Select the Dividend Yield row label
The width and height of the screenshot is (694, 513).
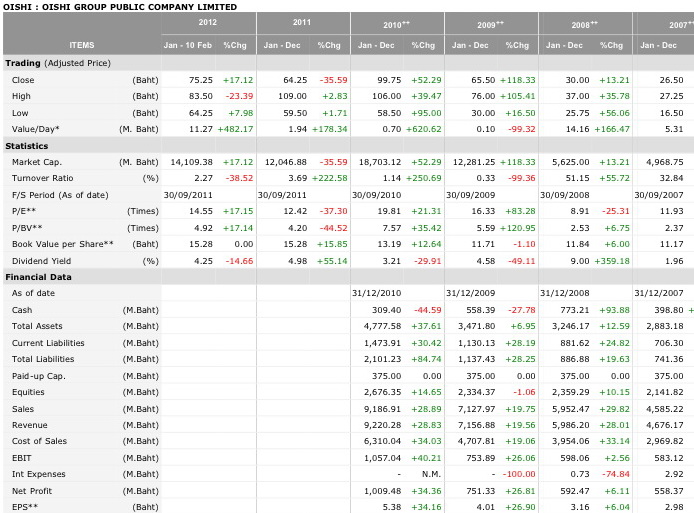[42, 261]
